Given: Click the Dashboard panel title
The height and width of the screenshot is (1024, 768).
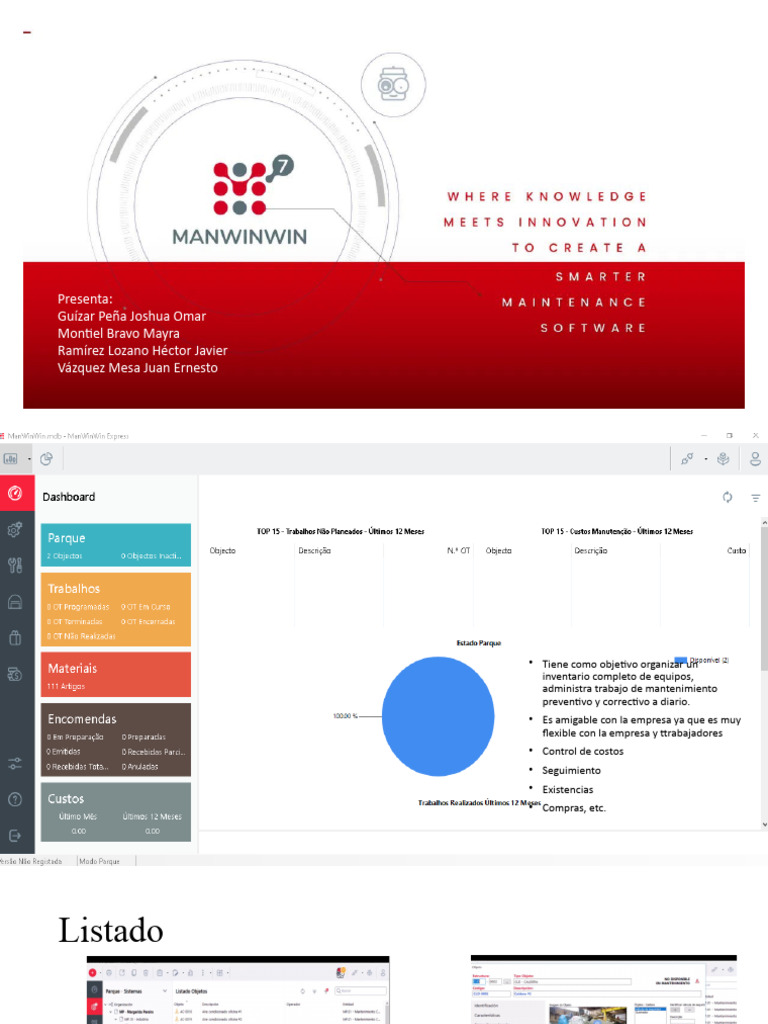Looking at the screenshot, I should point(69,497).
